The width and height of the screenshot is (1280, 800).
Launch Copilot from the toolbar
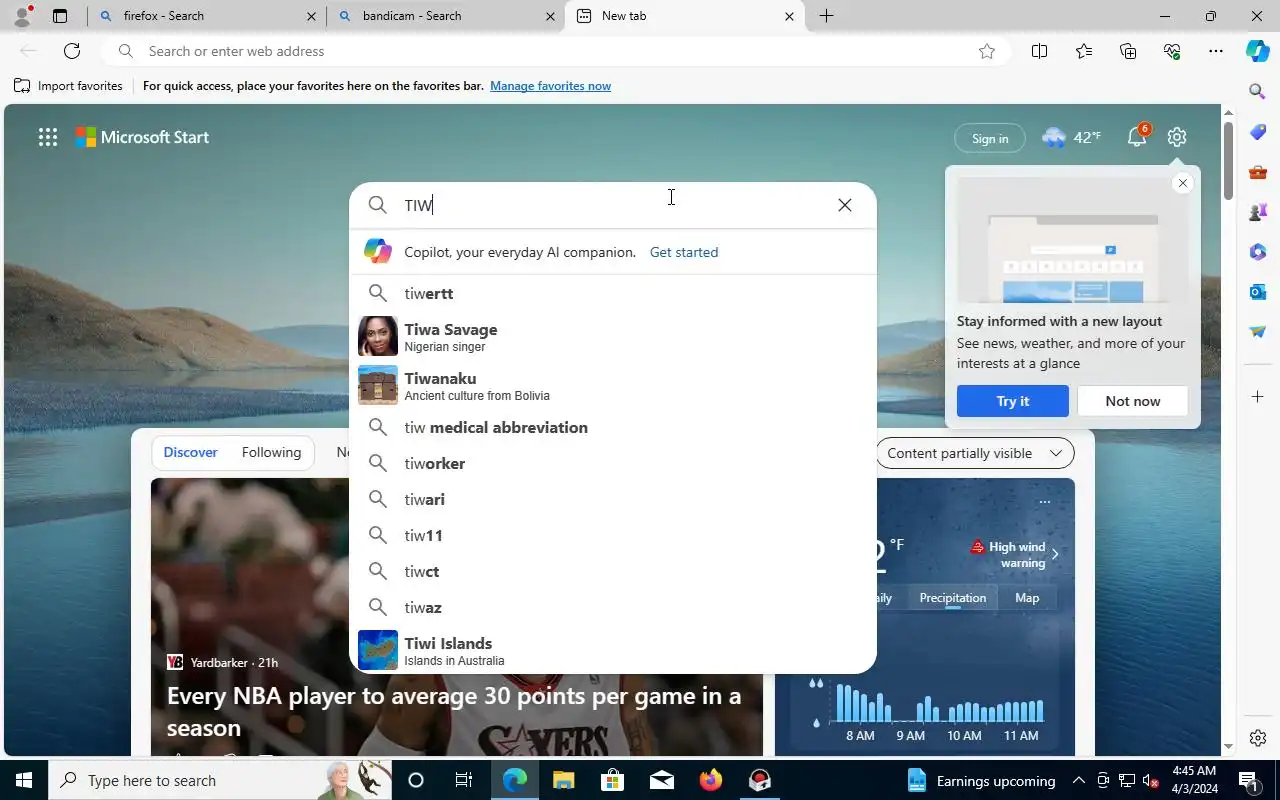point(1258,51)
